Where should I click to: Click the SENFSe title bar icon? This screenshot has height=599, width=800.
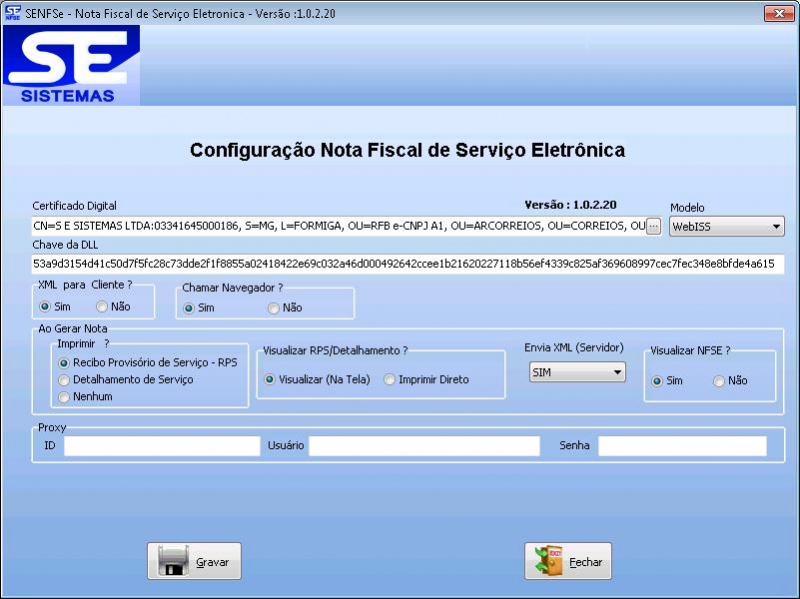[x=13, y=13]
